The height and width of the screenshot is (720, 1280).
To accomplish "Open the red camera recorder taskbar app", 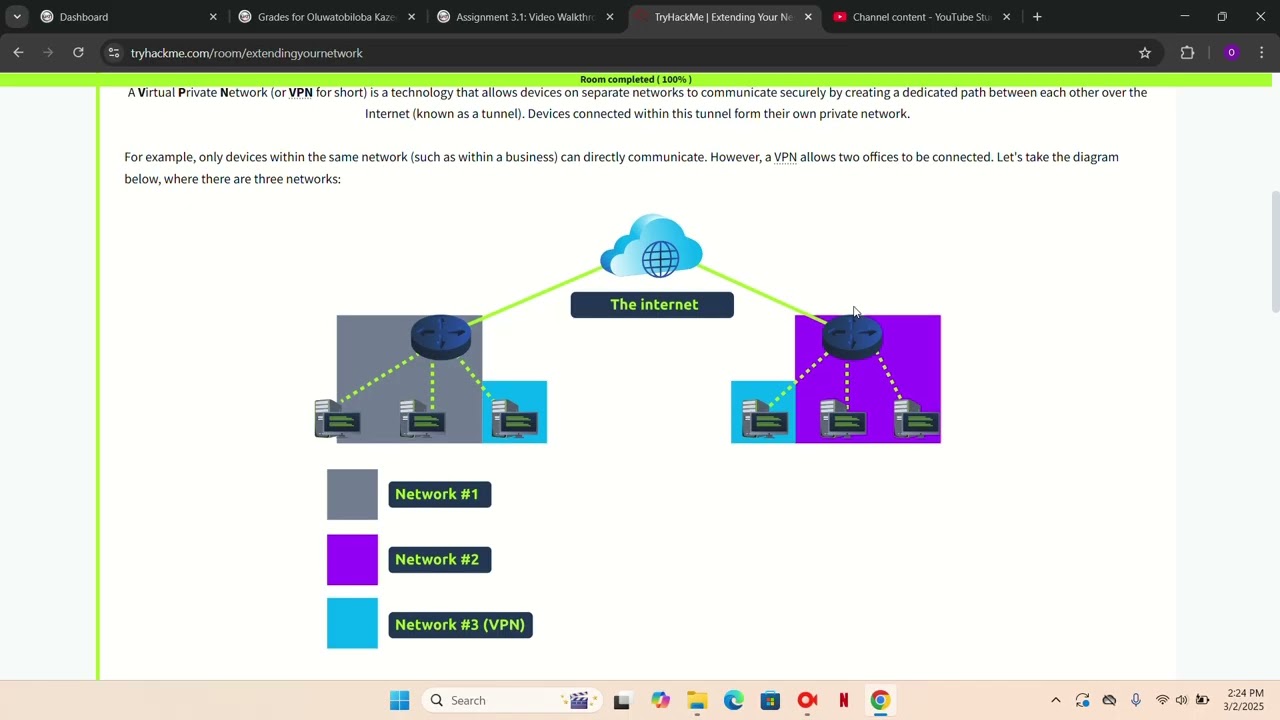I will pyautogui.click(x=807, y=700).
